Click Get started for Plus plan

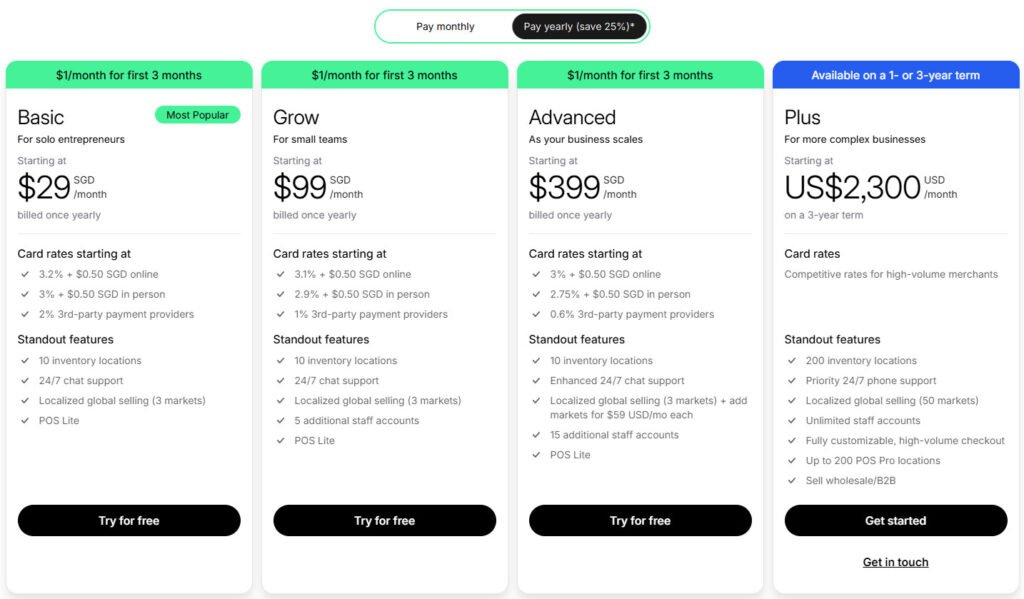(x=895, y=521)
